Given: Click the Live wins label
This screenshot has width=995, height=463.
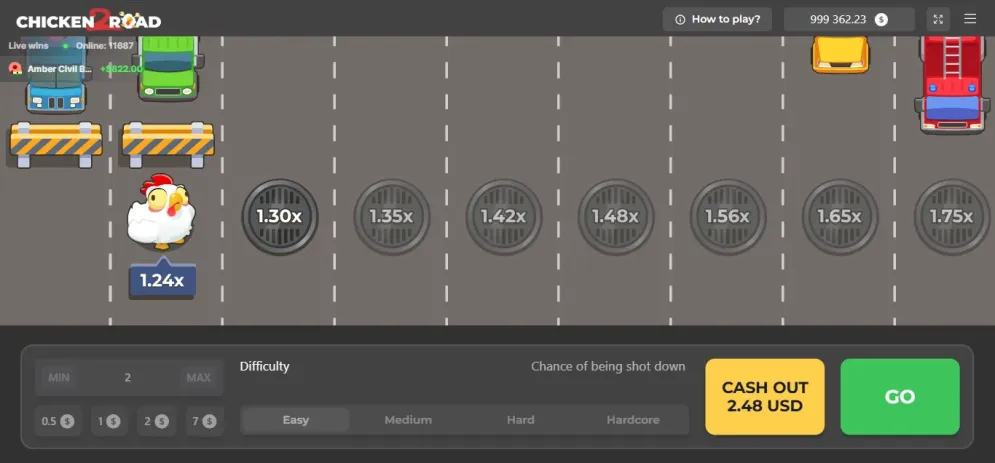Looking at the screenshot, I should pos(29,46).
